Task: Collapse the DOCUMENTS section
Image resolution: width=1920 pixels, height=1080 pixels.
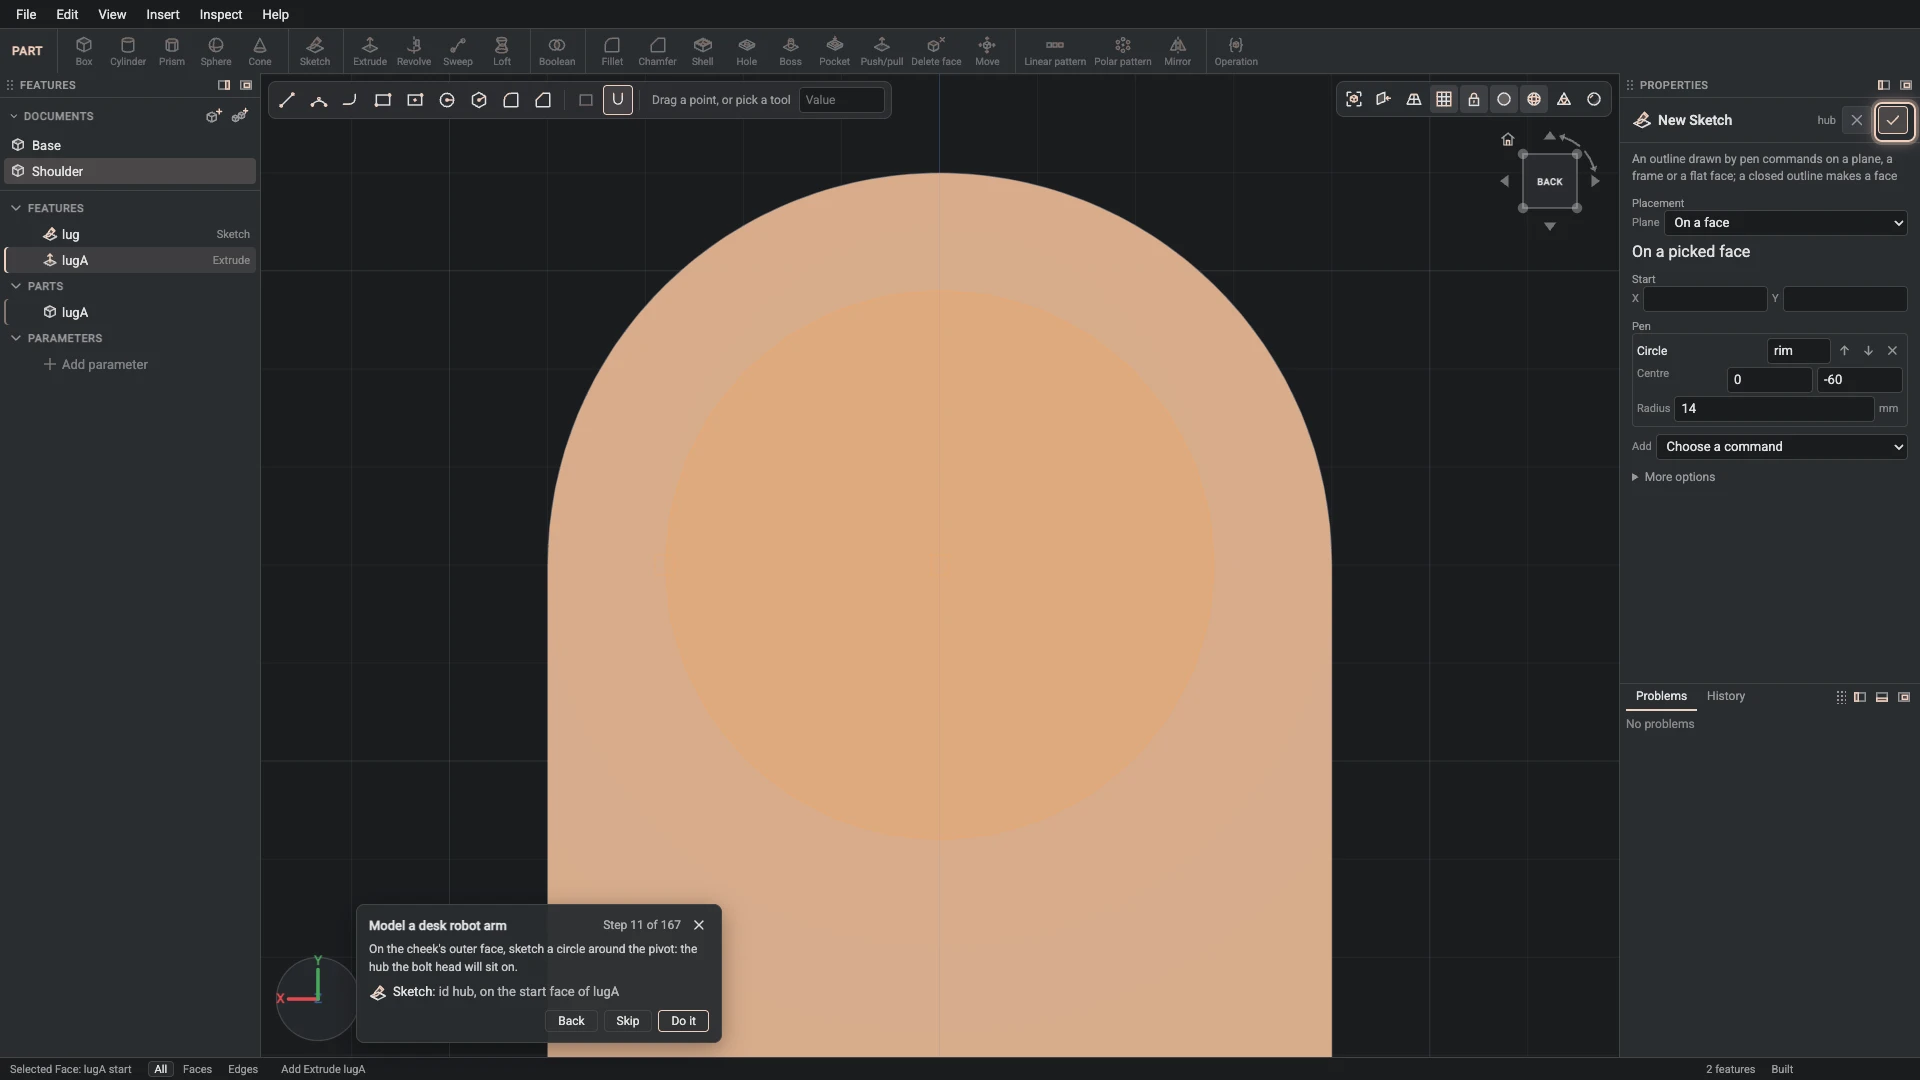Action: (x=15, y=116)
